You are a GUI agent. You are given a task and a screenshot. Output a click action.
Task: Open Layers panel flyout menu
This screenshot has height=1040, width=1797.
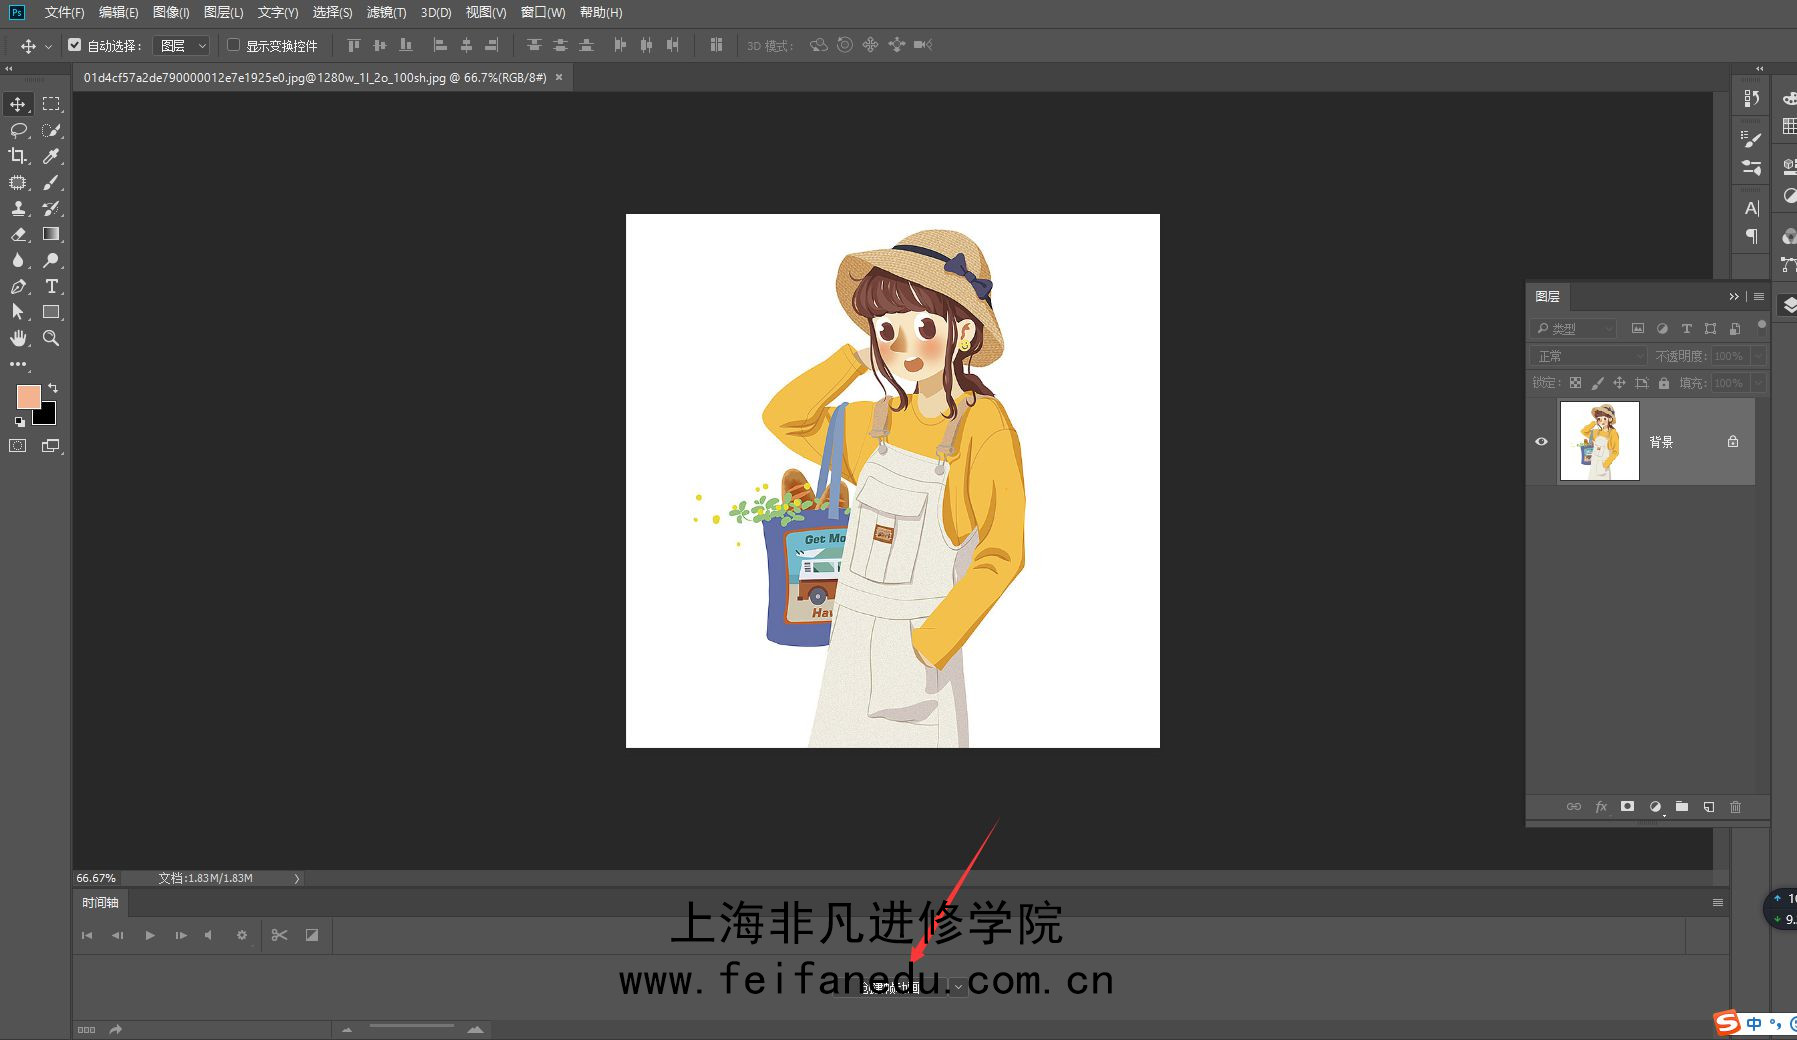[1759, 296]
